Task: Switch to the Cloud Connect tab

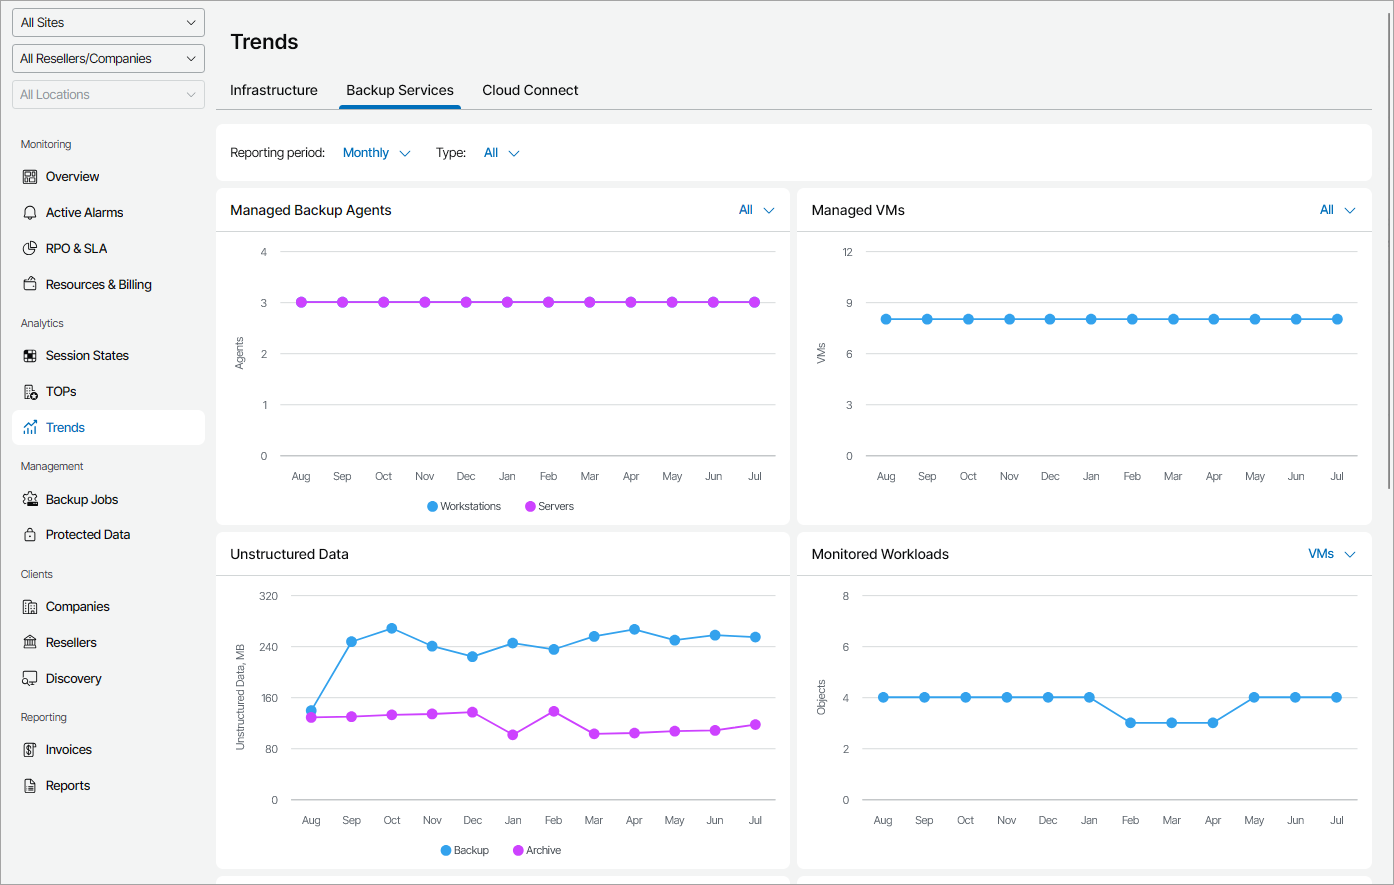Action: 530,90
